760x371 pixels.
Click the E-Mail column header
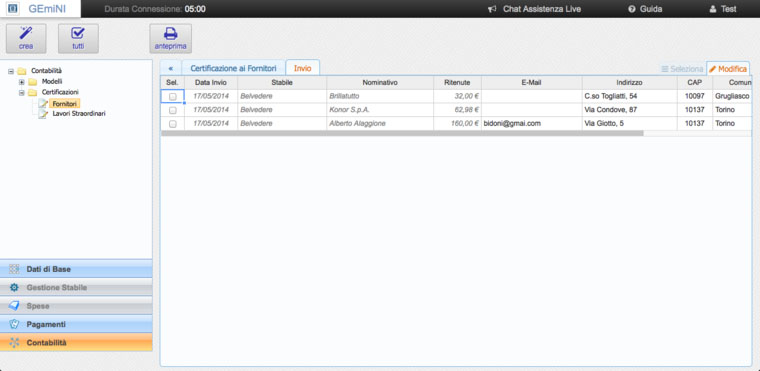531,82
